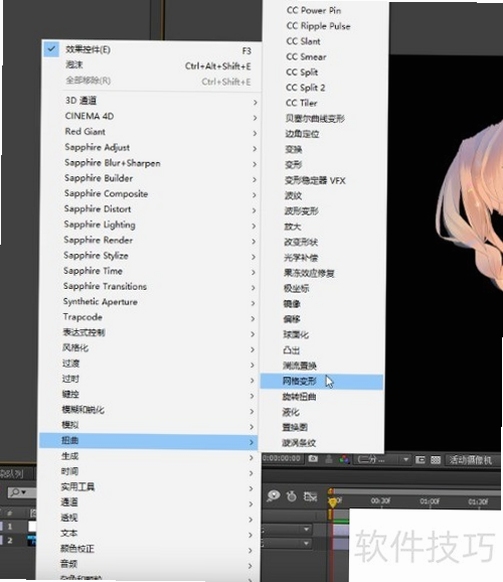Expand the Sapphire Blur+Sharpen submenu
This screenshot has width=503, height=582.
point(161,163)
